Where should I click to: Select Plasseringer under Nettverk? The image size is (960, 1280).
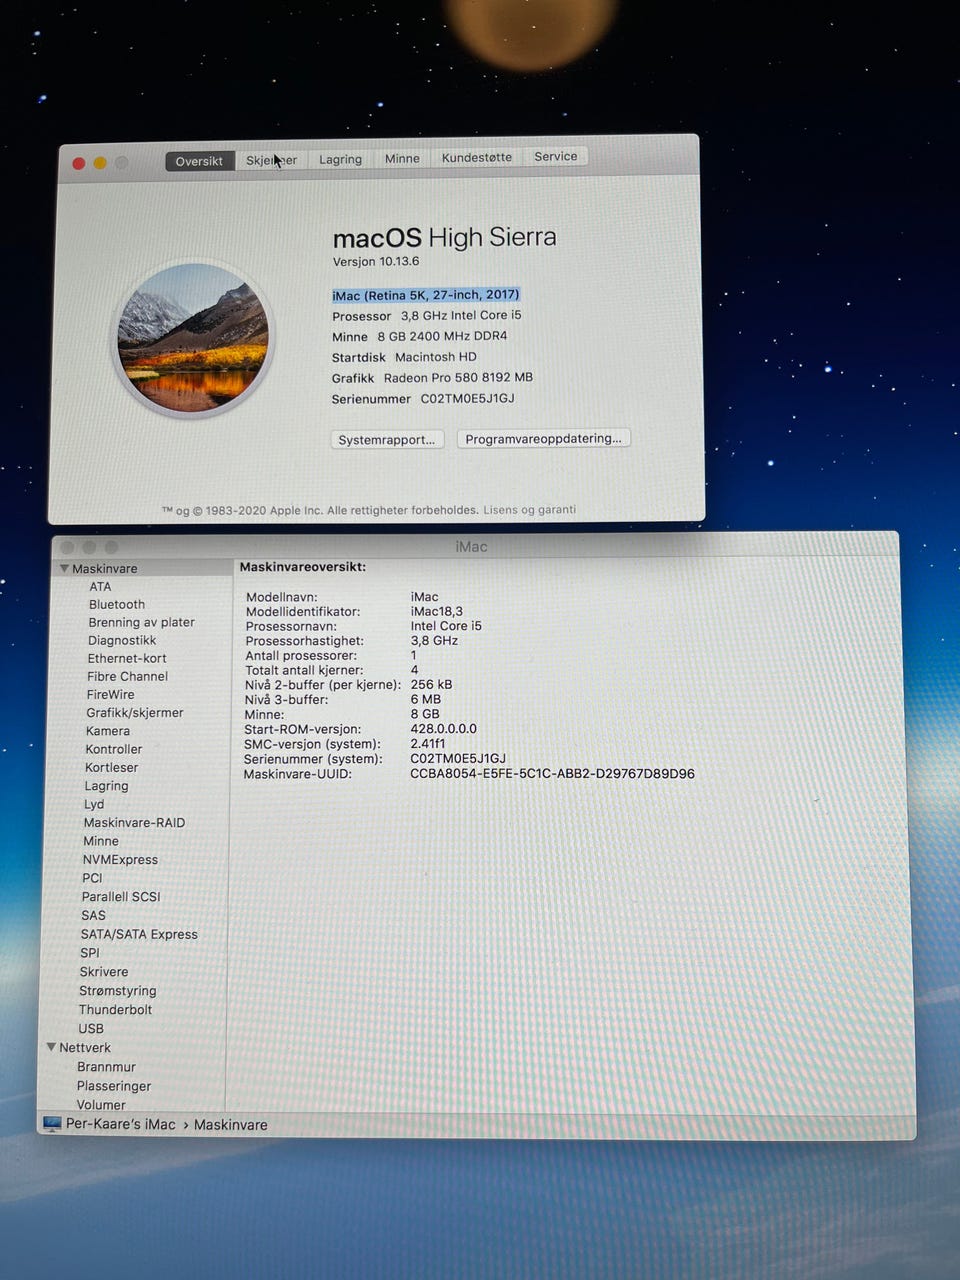tap(114, 1086)
